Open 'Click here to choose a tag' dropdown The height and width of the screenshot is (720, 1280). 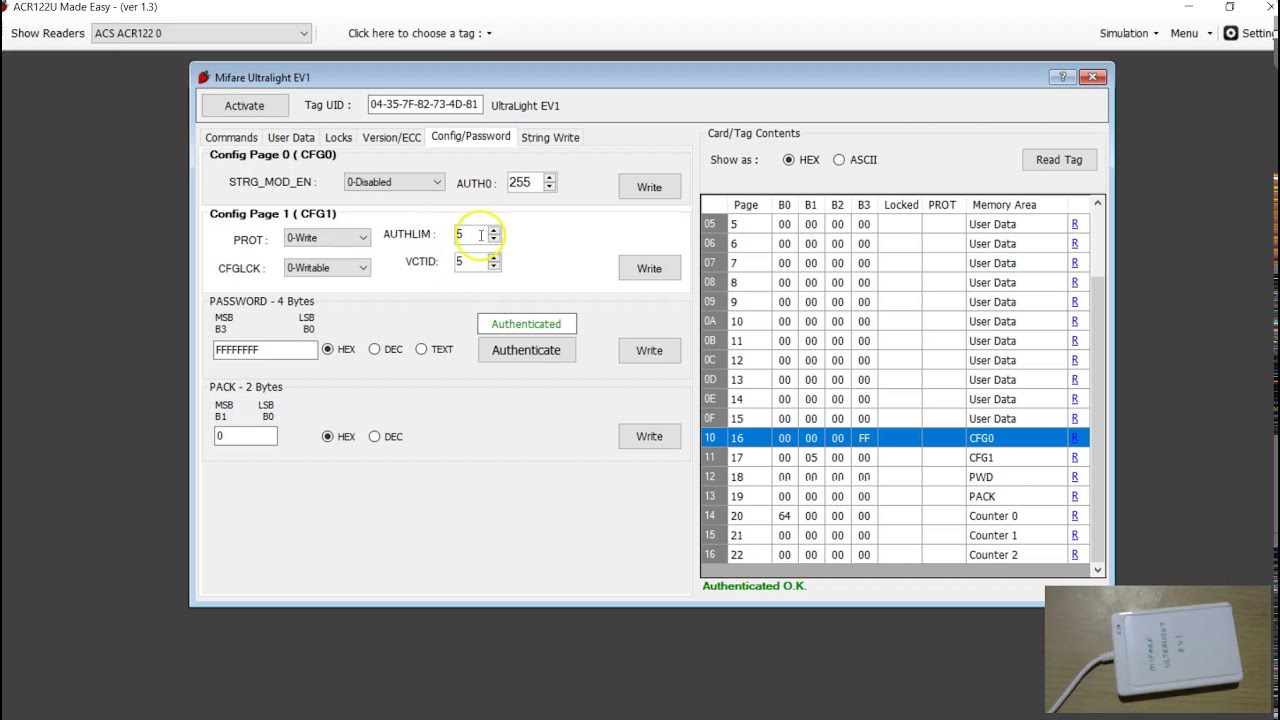coord(419,33)
